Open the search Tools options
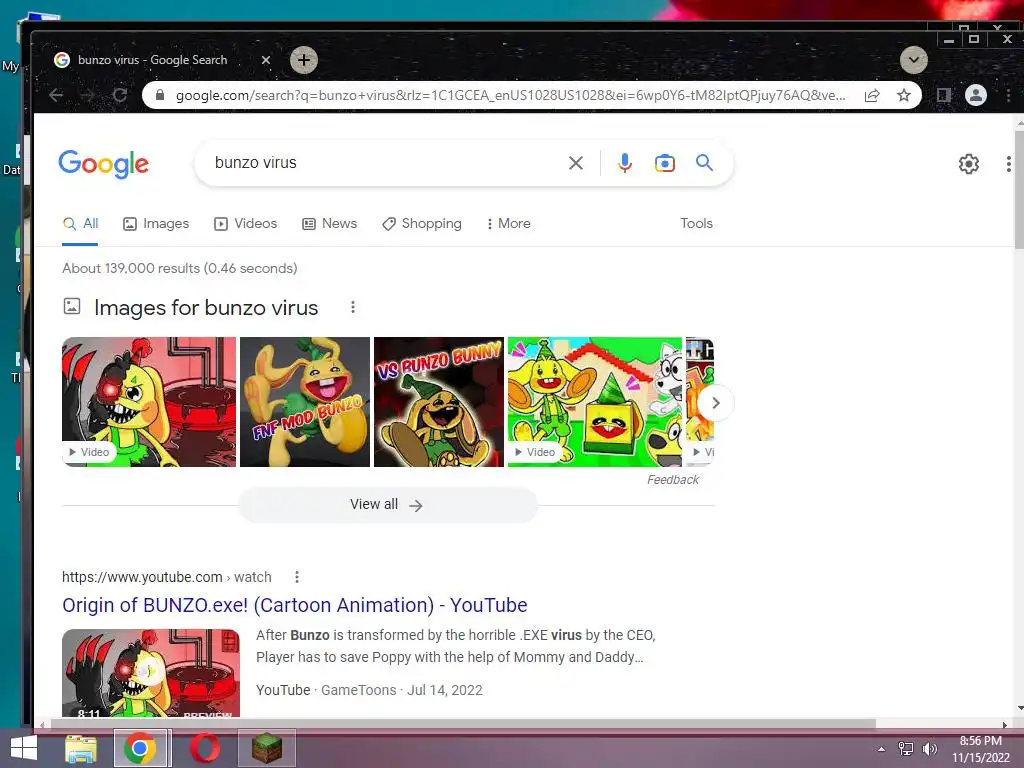The width and height of the screenshot is (1024, 768). click(696, 223)
